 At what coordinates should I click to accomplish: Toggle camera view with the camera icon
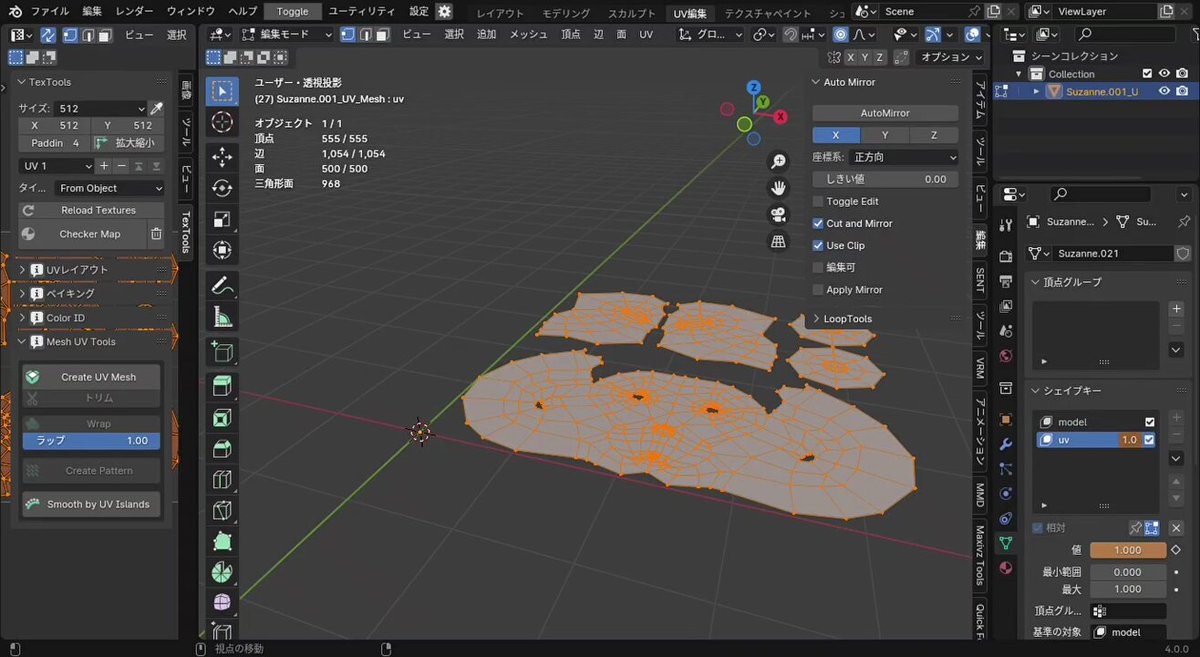point(778,215)
